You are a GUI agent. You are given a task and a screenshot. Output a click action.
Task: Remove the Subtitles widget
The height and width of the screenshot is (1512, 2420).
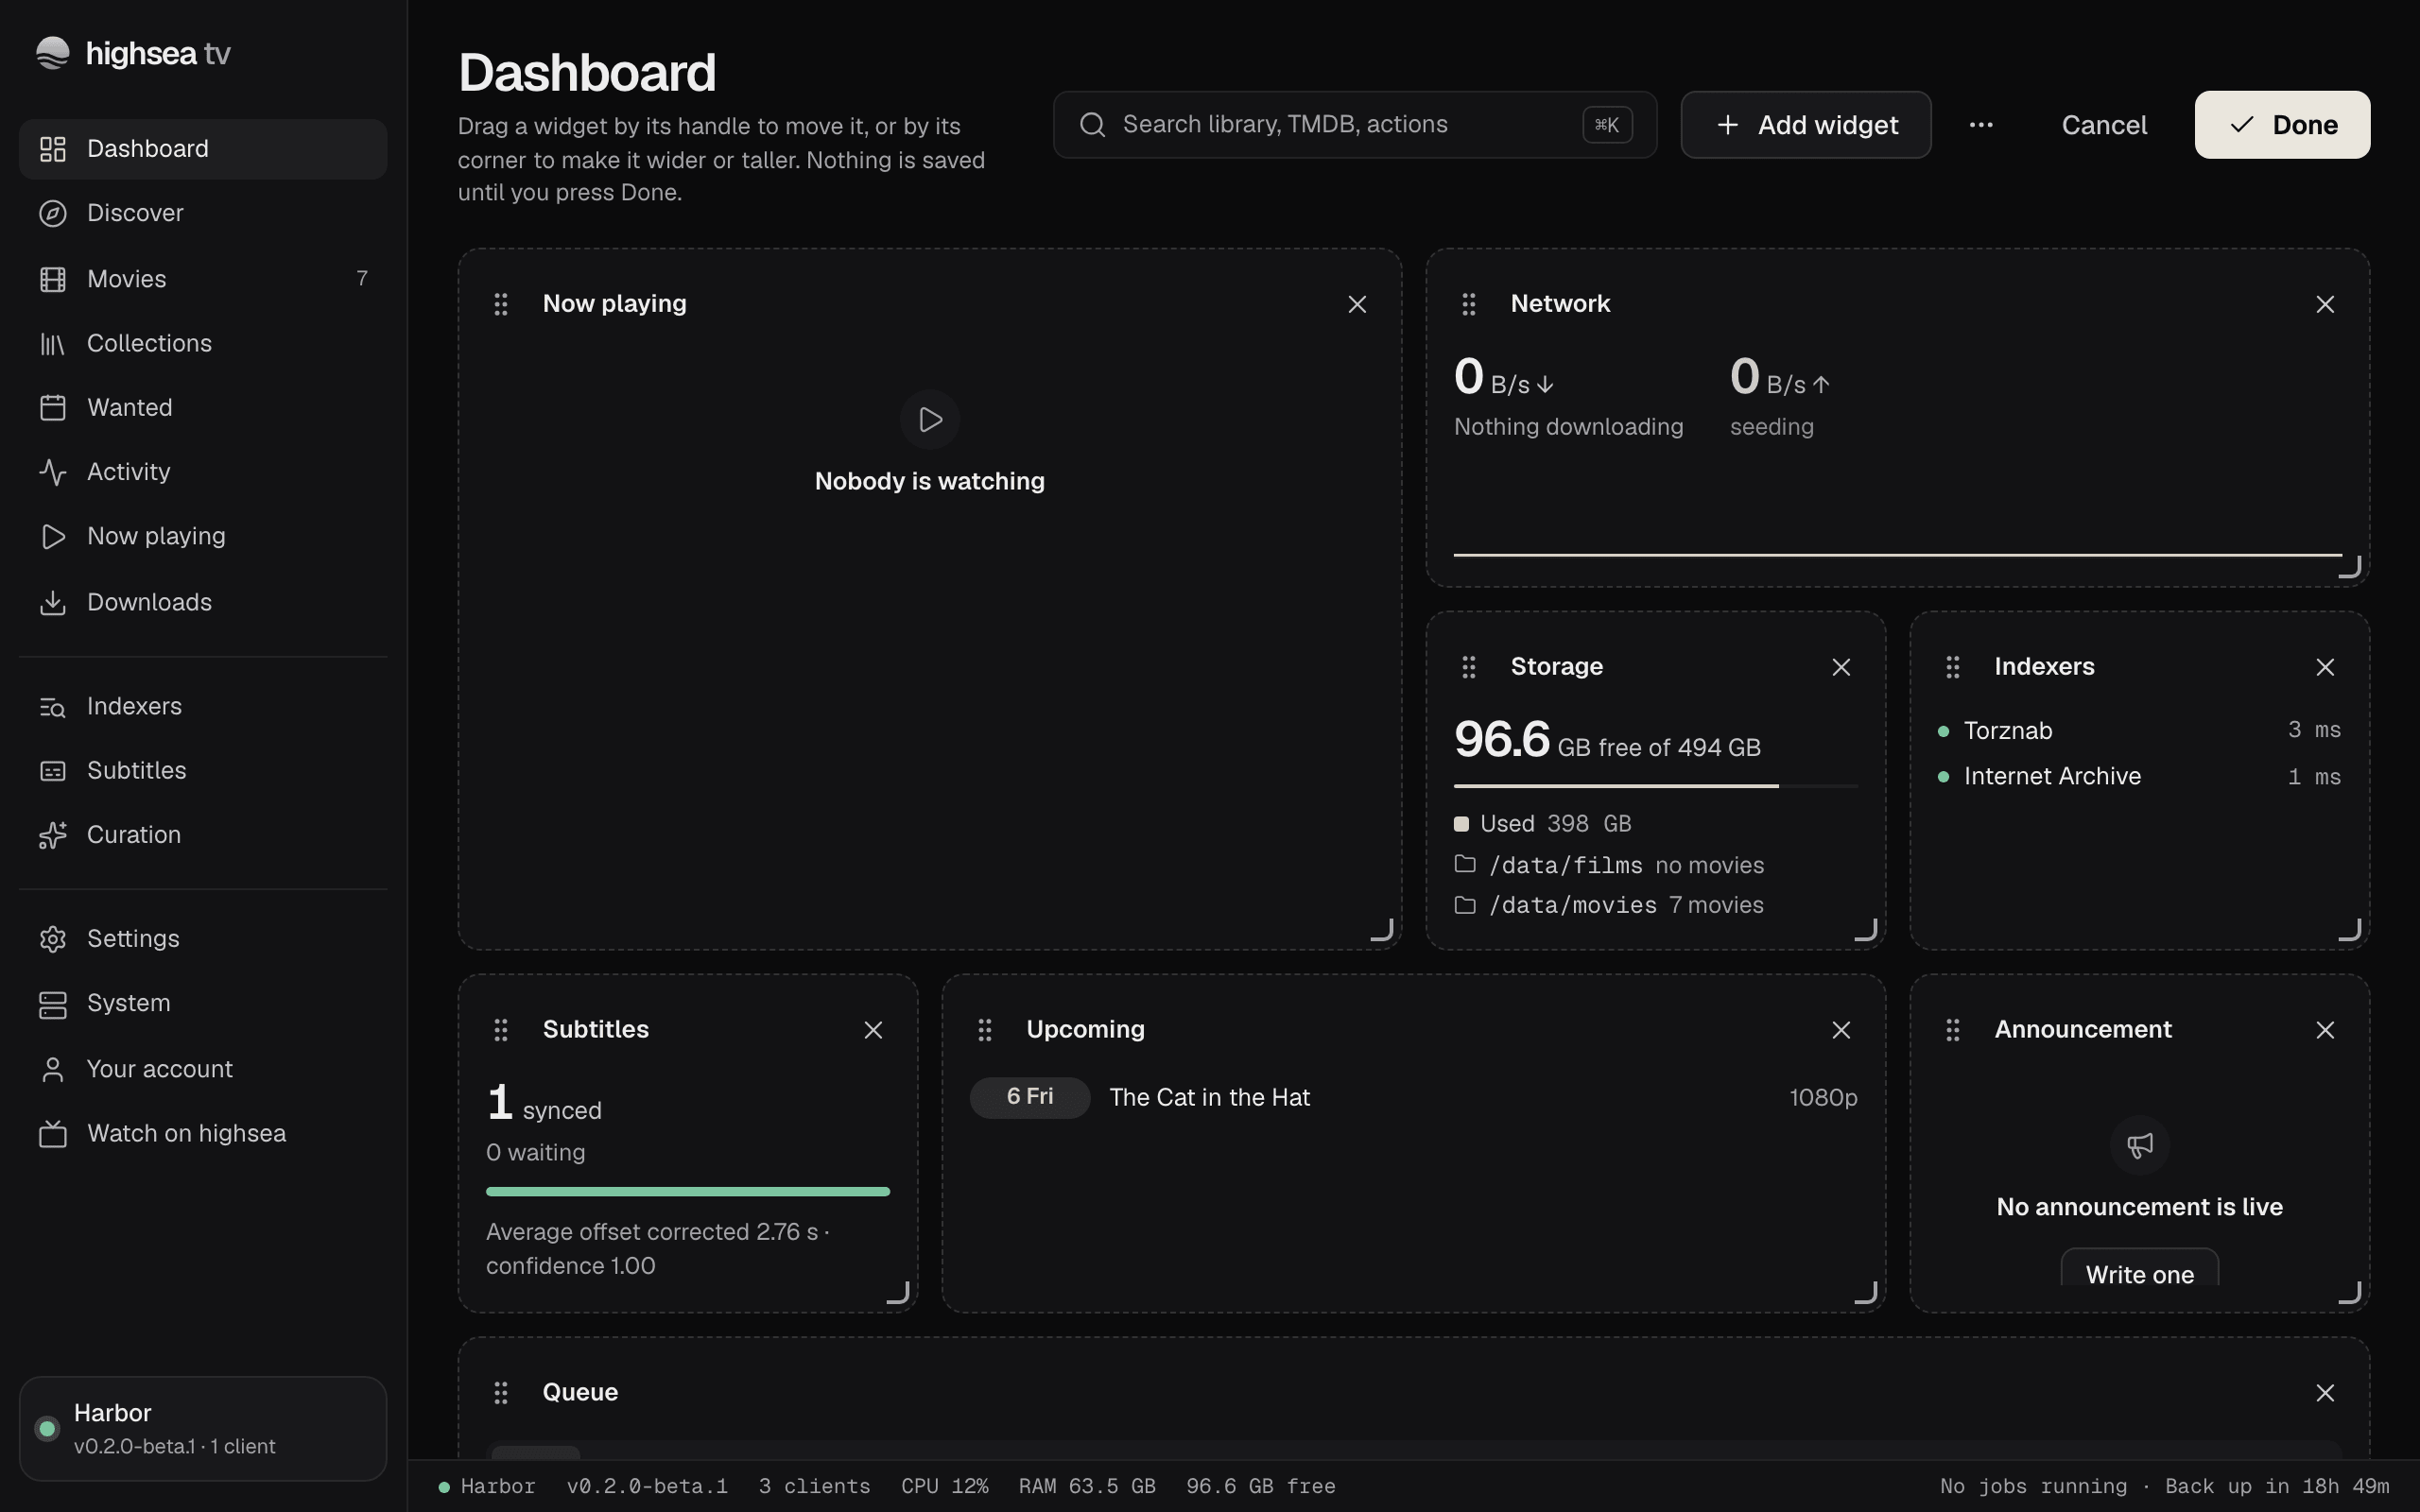click(x=873, y=1030)
